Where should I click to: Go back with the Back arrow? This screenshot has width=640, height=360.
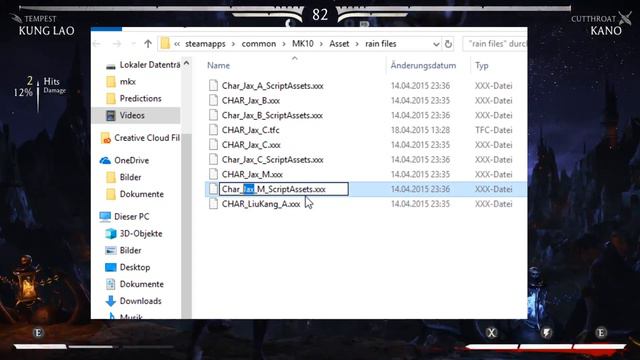97,44
